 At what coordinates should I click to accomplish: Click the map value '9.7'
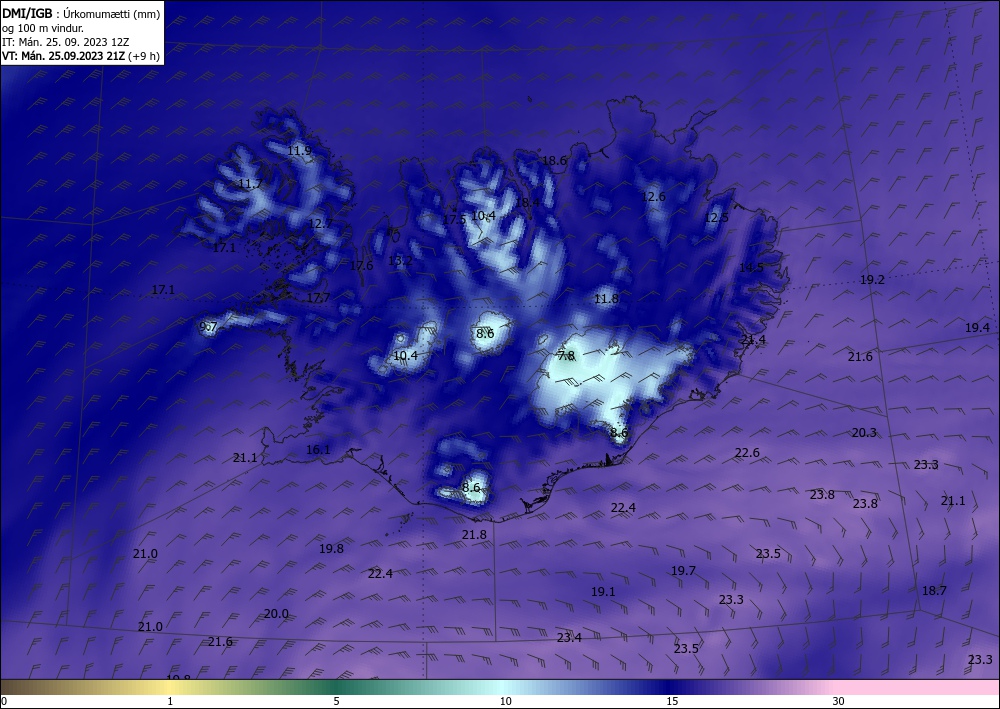(x=209, y=326)
